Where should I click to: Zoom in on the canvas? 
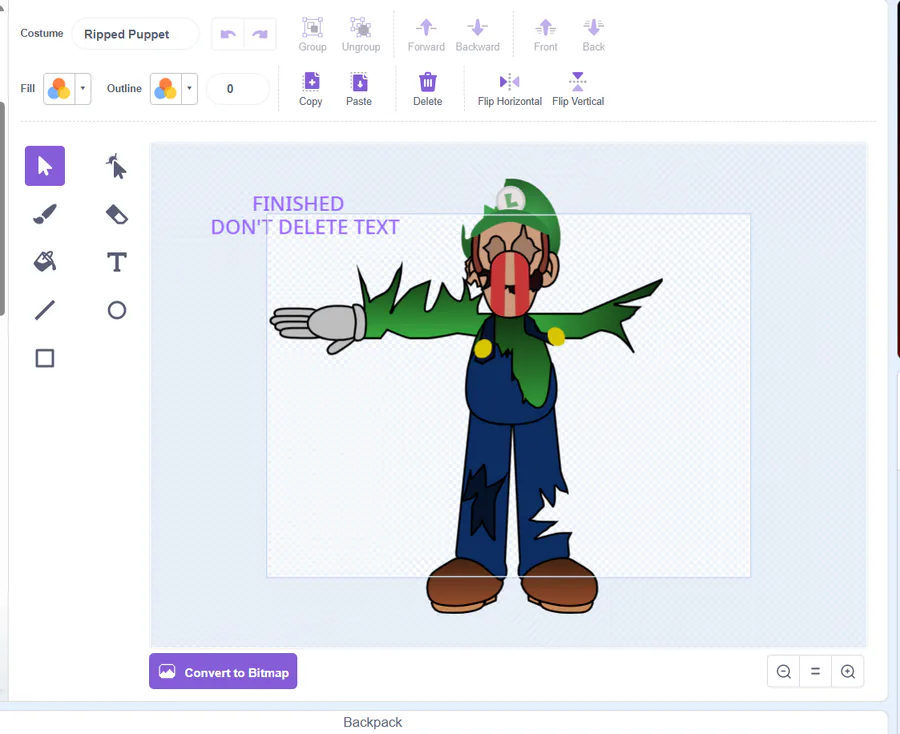pyautogui.click(x=847, y=671)
